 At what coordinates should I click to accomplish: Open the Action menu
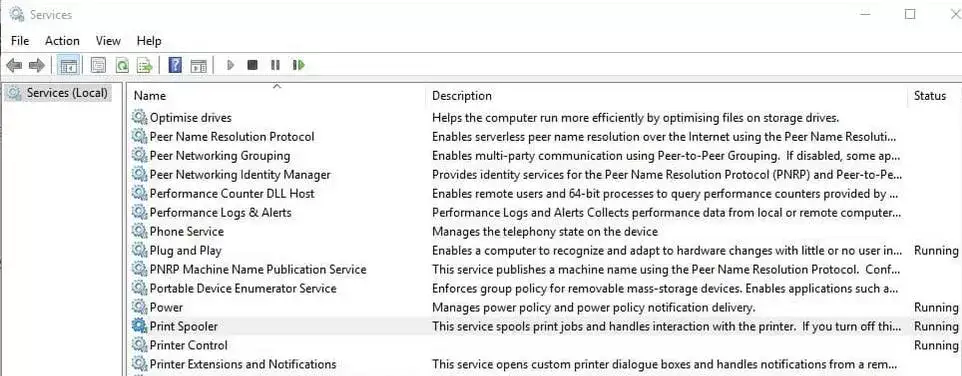(x=62, y=40)
